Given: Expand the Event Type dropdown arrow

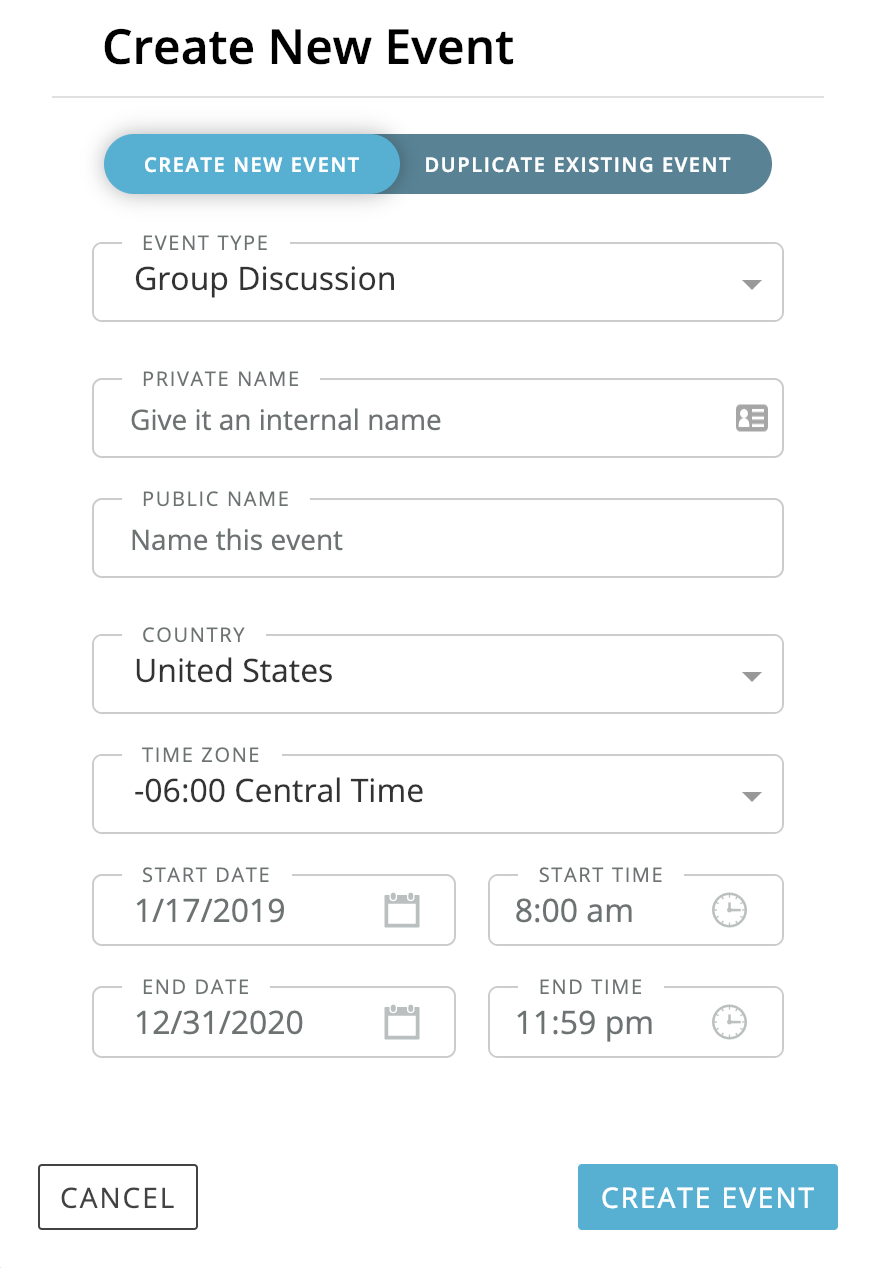Looking at the screenshot, I should [752, 284].
